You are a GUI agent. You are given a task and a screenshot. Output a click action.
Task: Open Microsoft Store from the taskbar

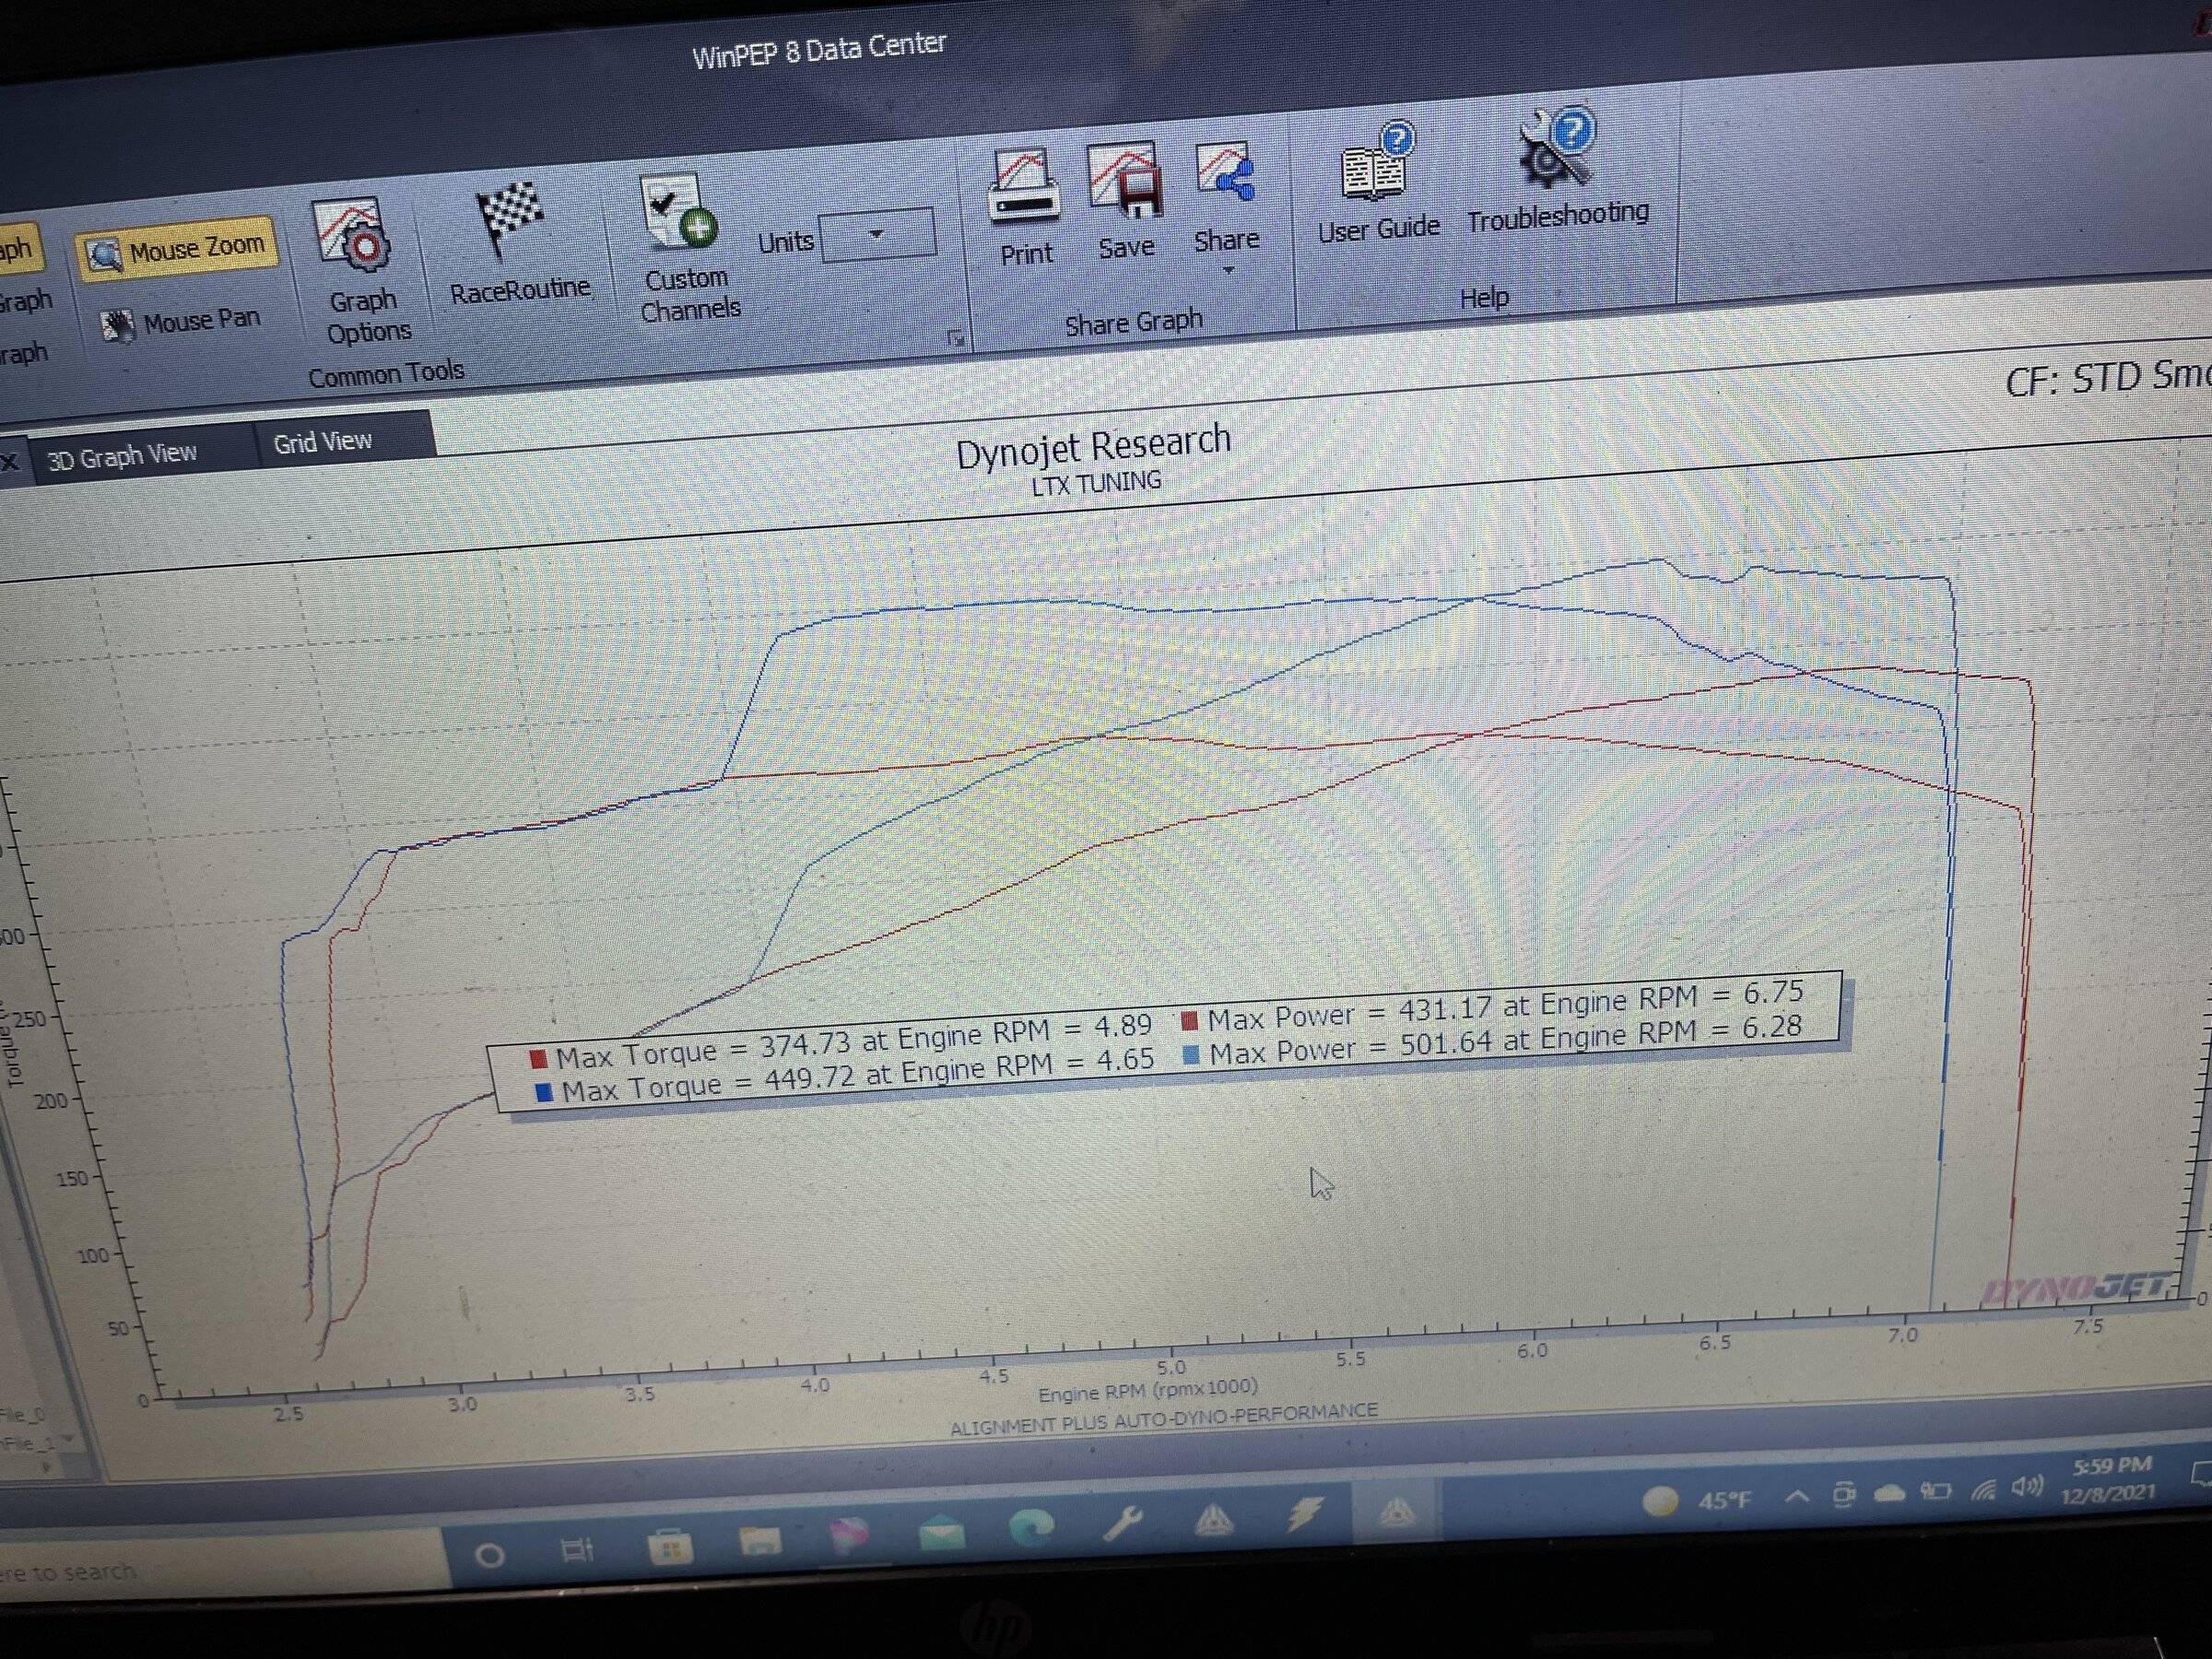669,1547
